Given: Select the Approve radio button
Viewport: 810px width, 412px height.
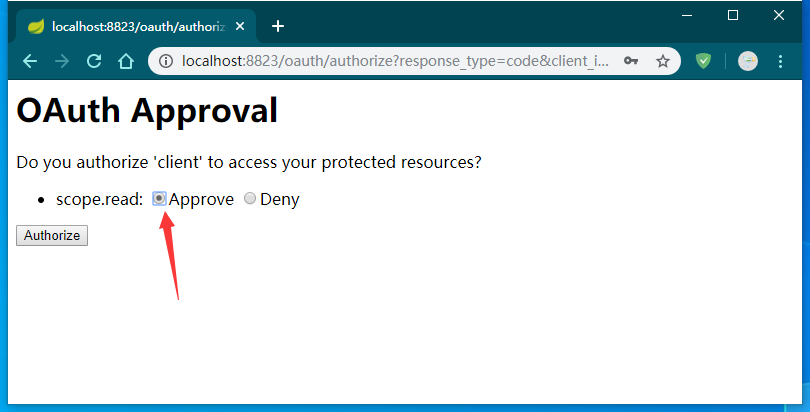Looking at the screenshot, I should tap(159, 199).
